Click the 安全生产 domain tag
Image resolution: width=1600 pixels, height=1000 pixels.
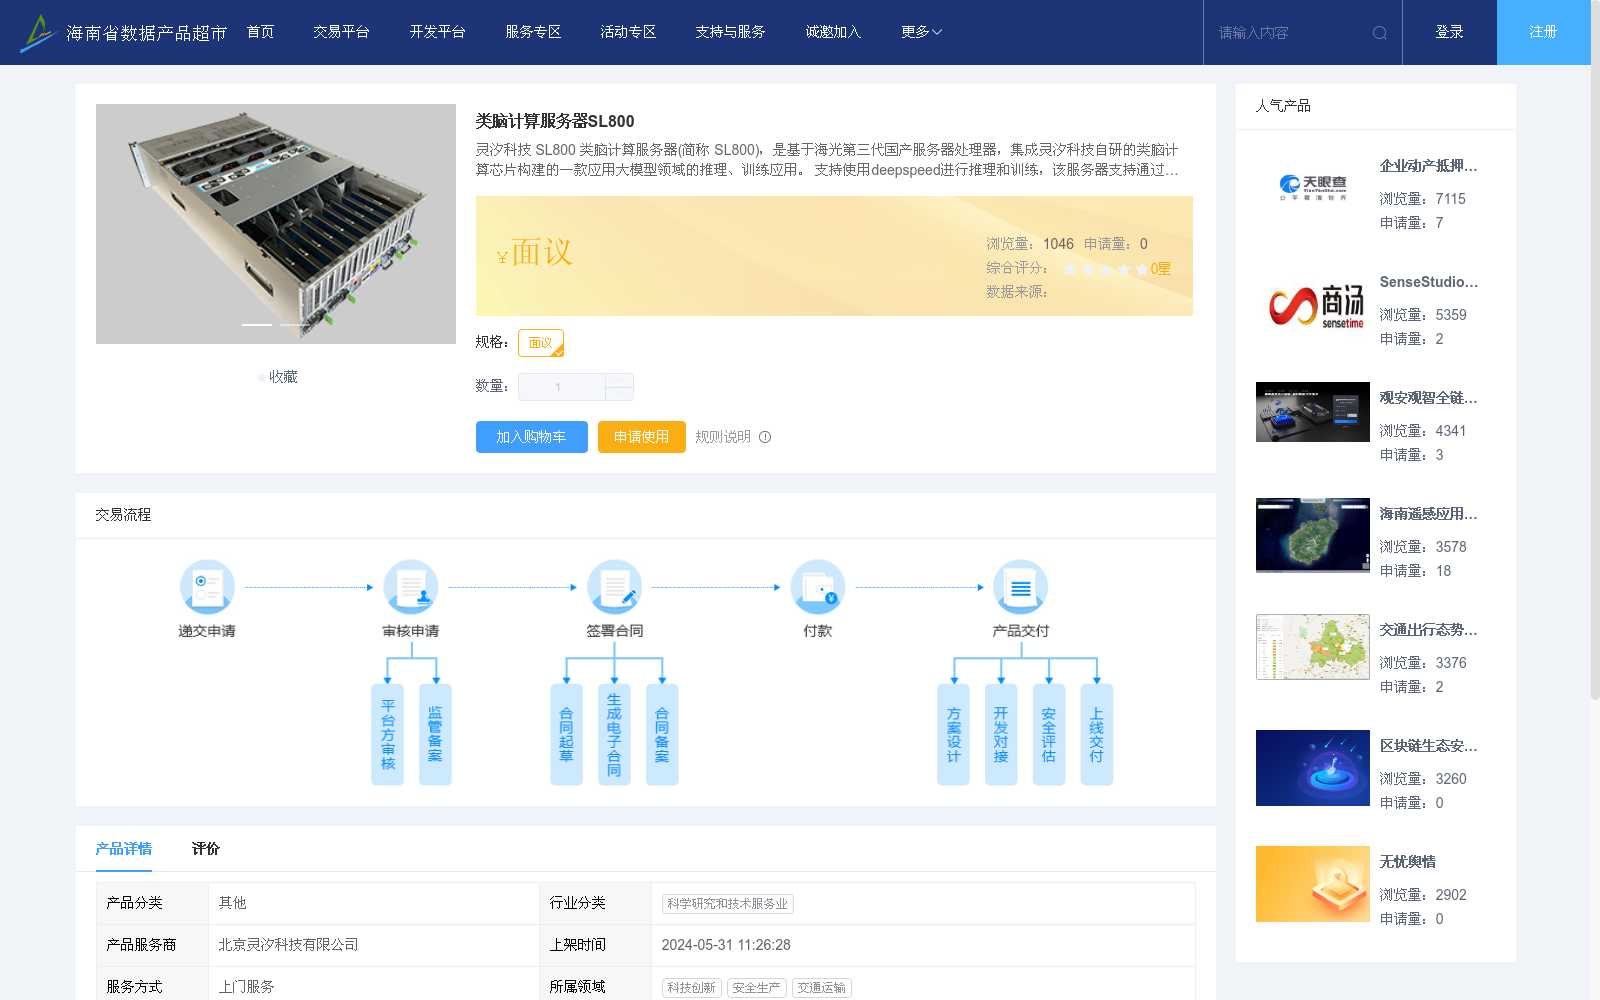pyautogui.click(x=757, y=988)
